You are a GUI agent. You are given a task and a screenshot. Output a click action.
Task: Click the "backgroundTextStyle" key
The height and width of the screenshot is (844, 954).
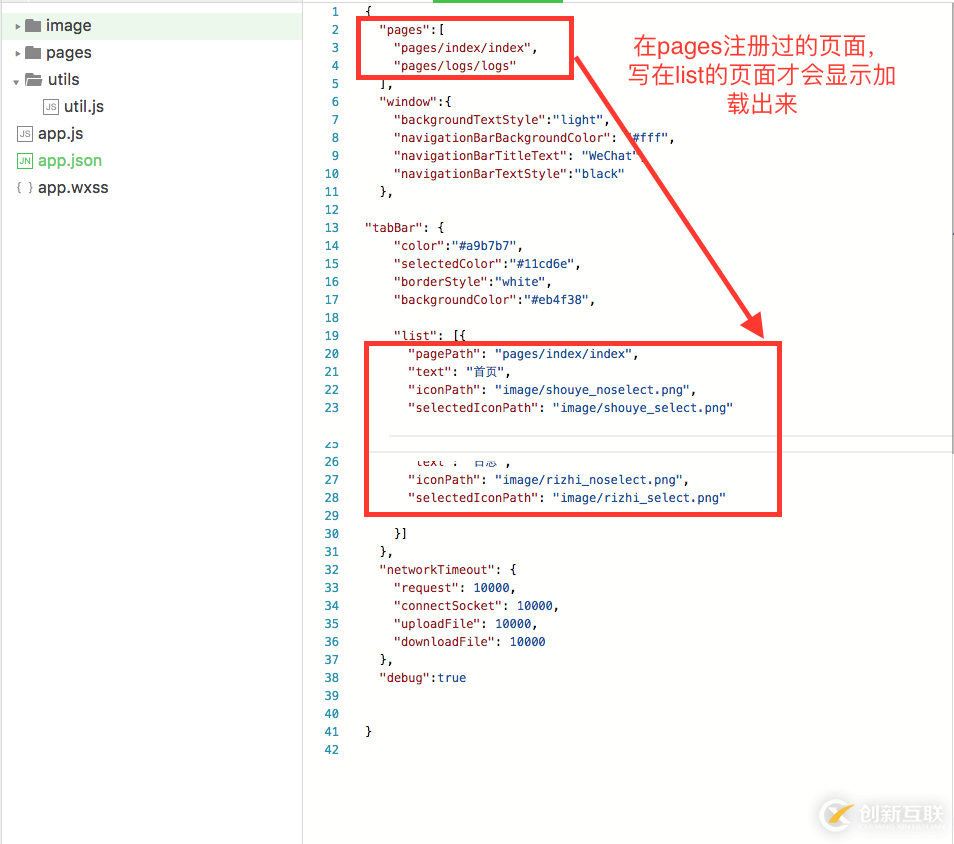pos(469,120)
